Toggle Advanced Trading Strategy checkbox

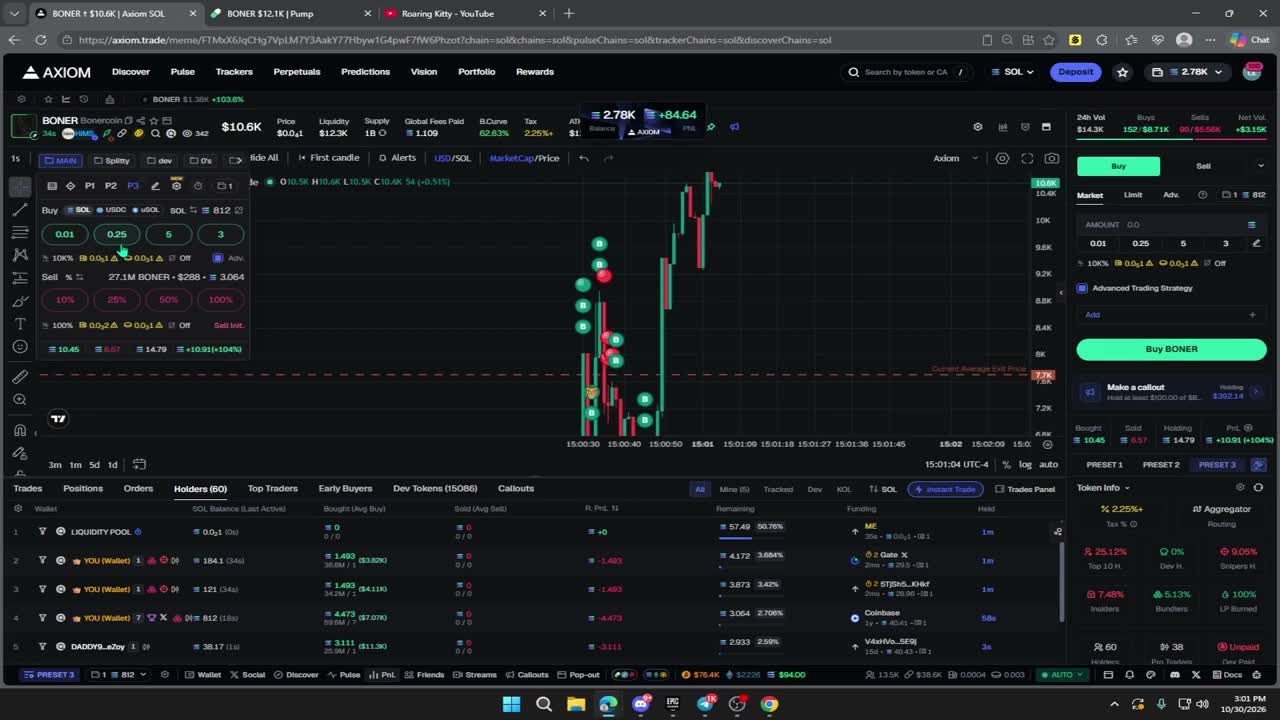(1082, 288)
